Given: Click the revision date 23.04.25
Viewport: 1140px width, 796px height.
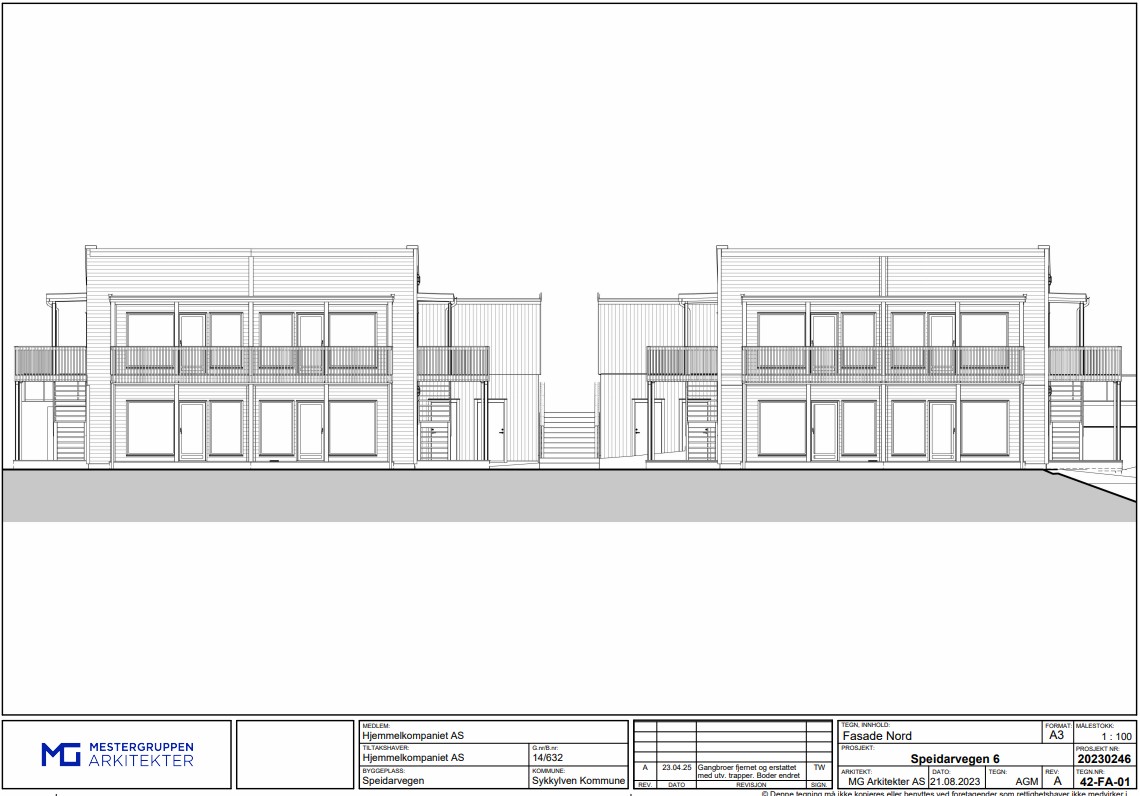Looking at the screenshot, I should pyautogui.click(x=676, y=768).
